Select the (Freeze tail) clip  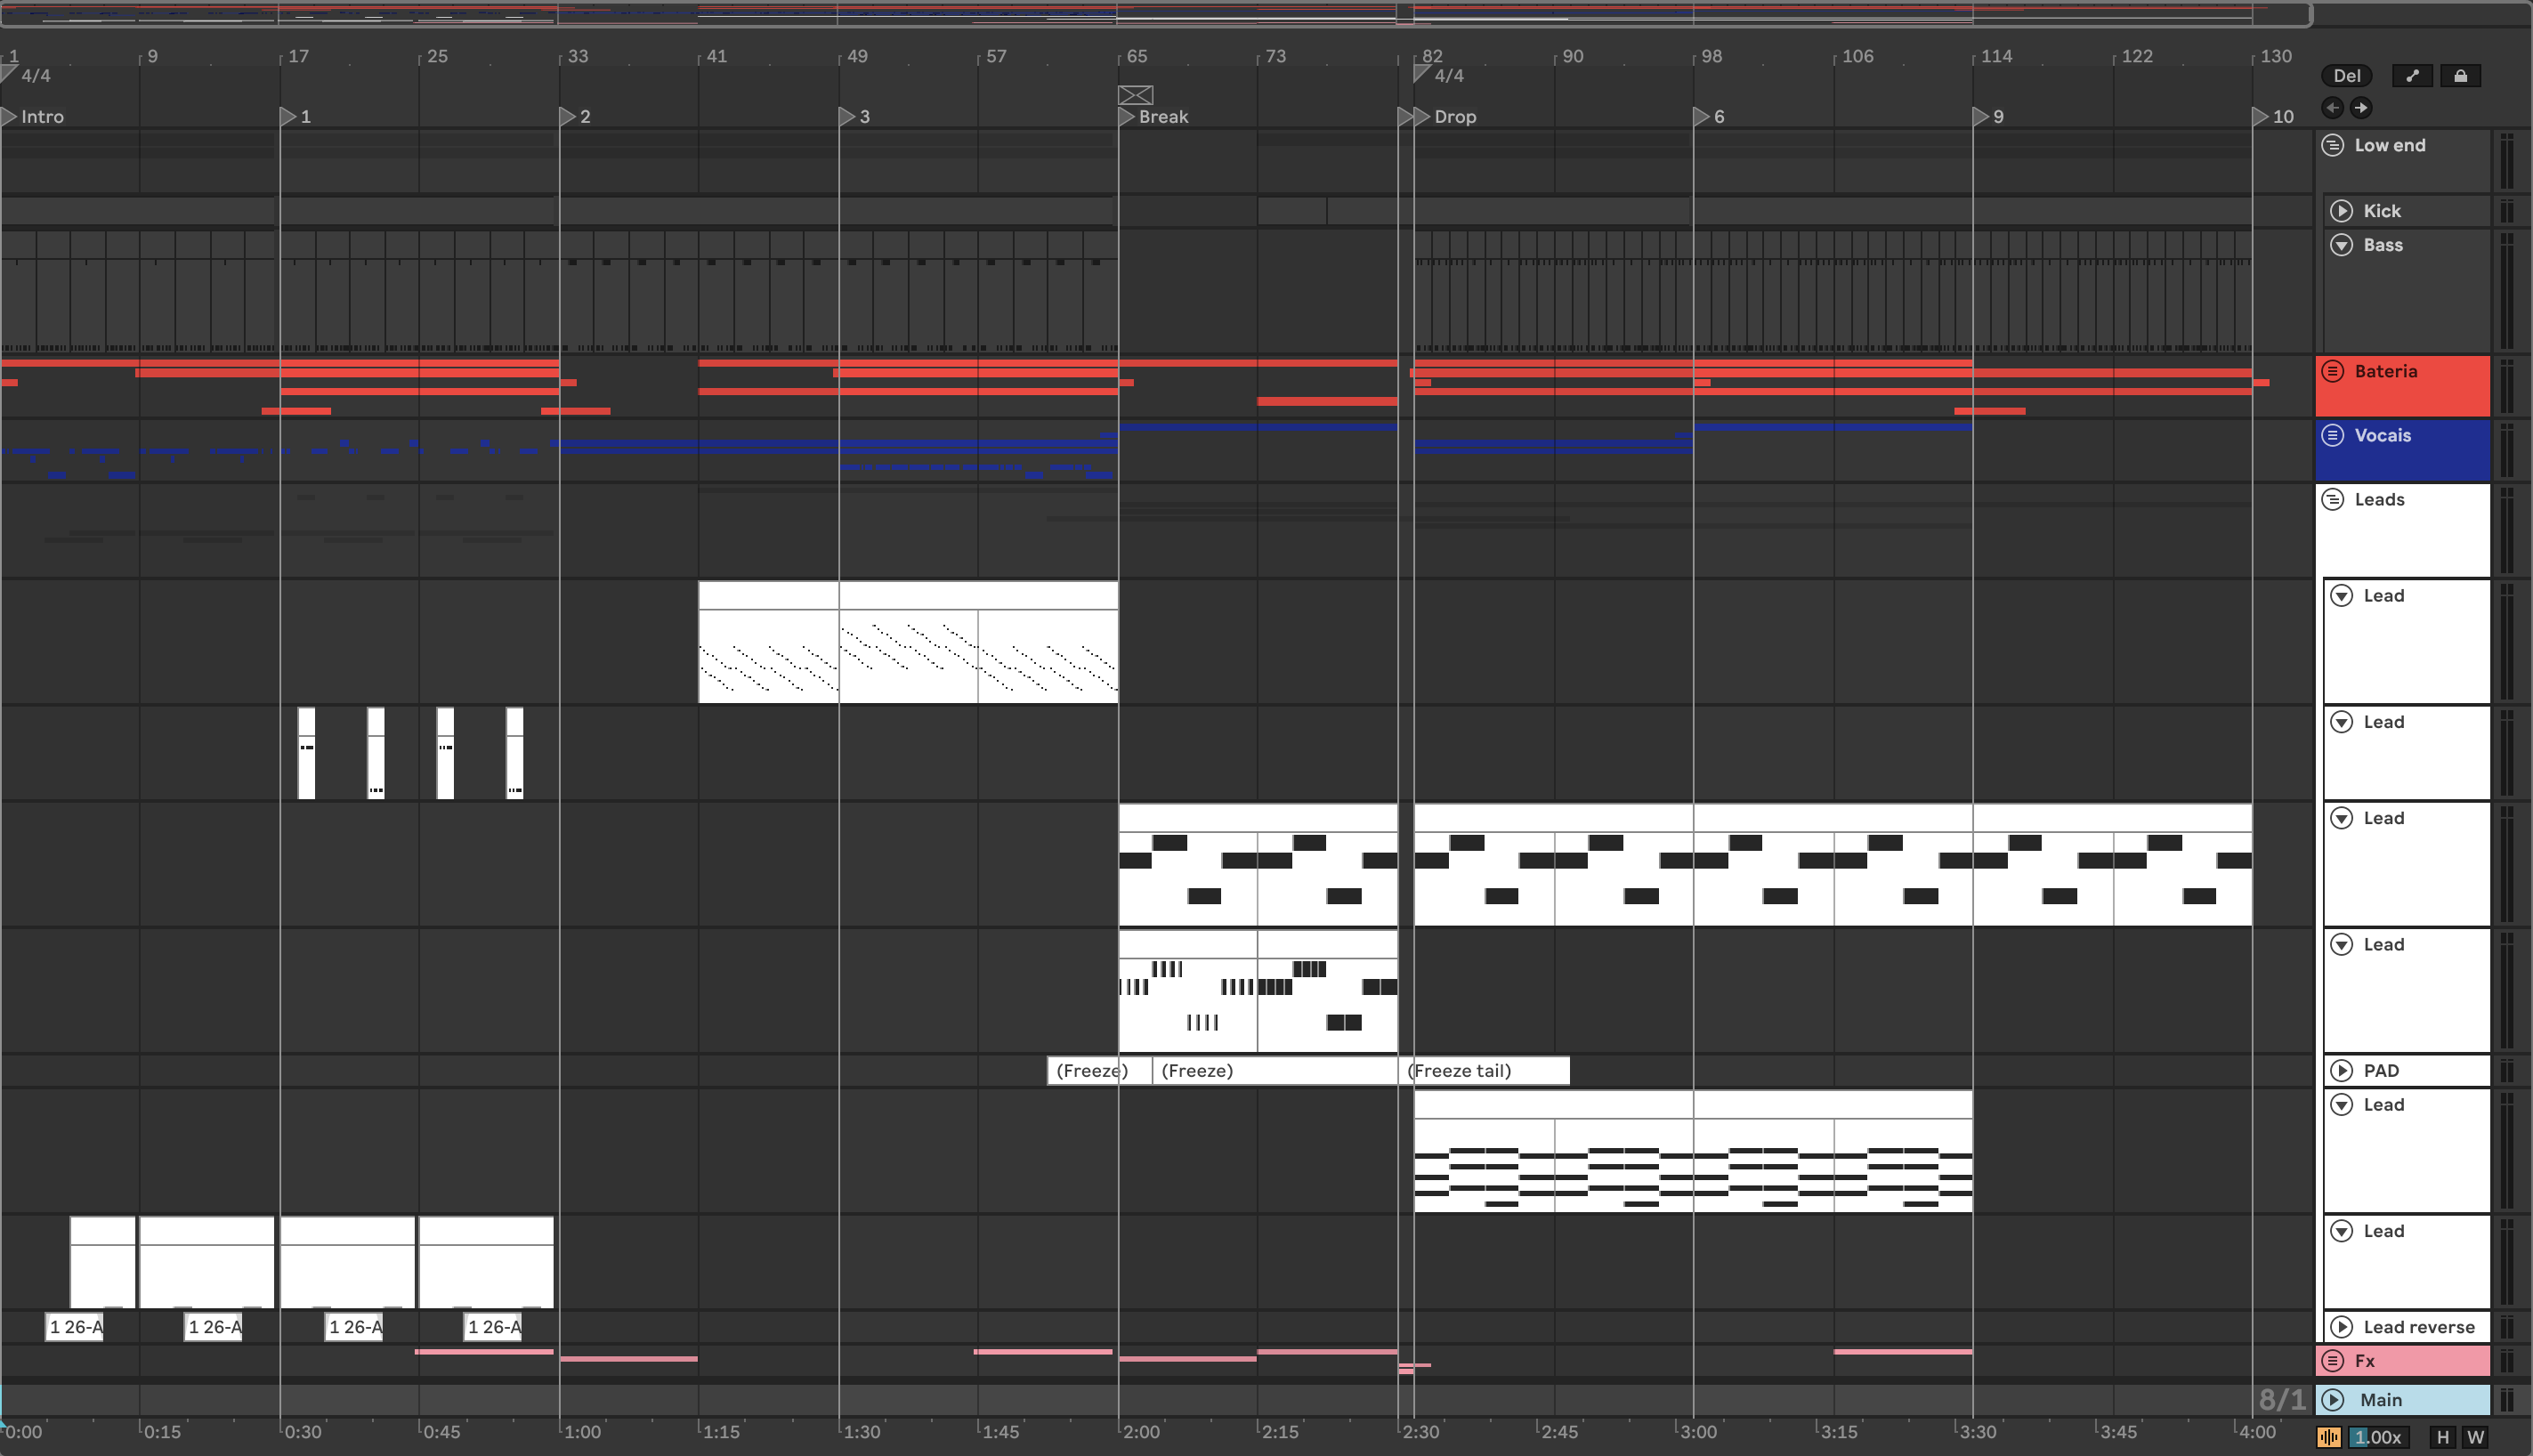(1484, 1071)
